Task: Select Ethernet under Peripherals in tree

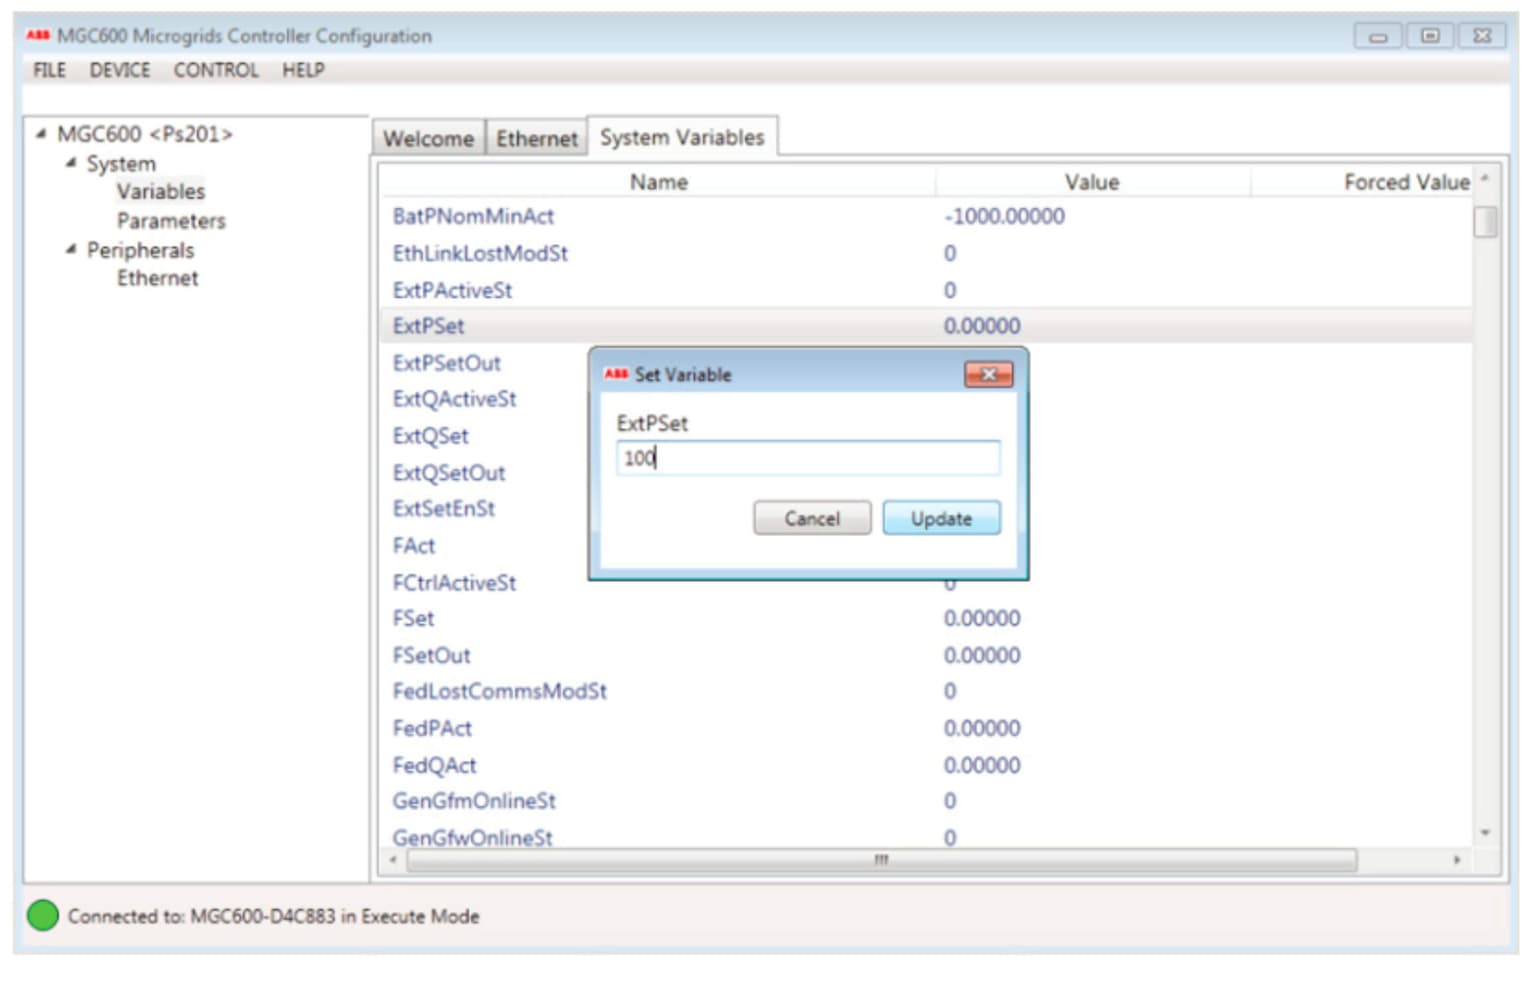Action: (x=157, y=278)
